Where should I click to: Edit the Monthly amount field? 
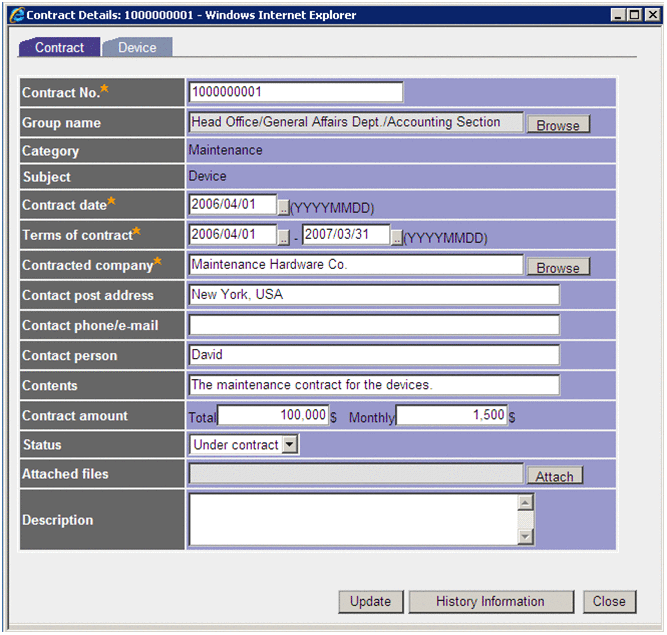452,415
